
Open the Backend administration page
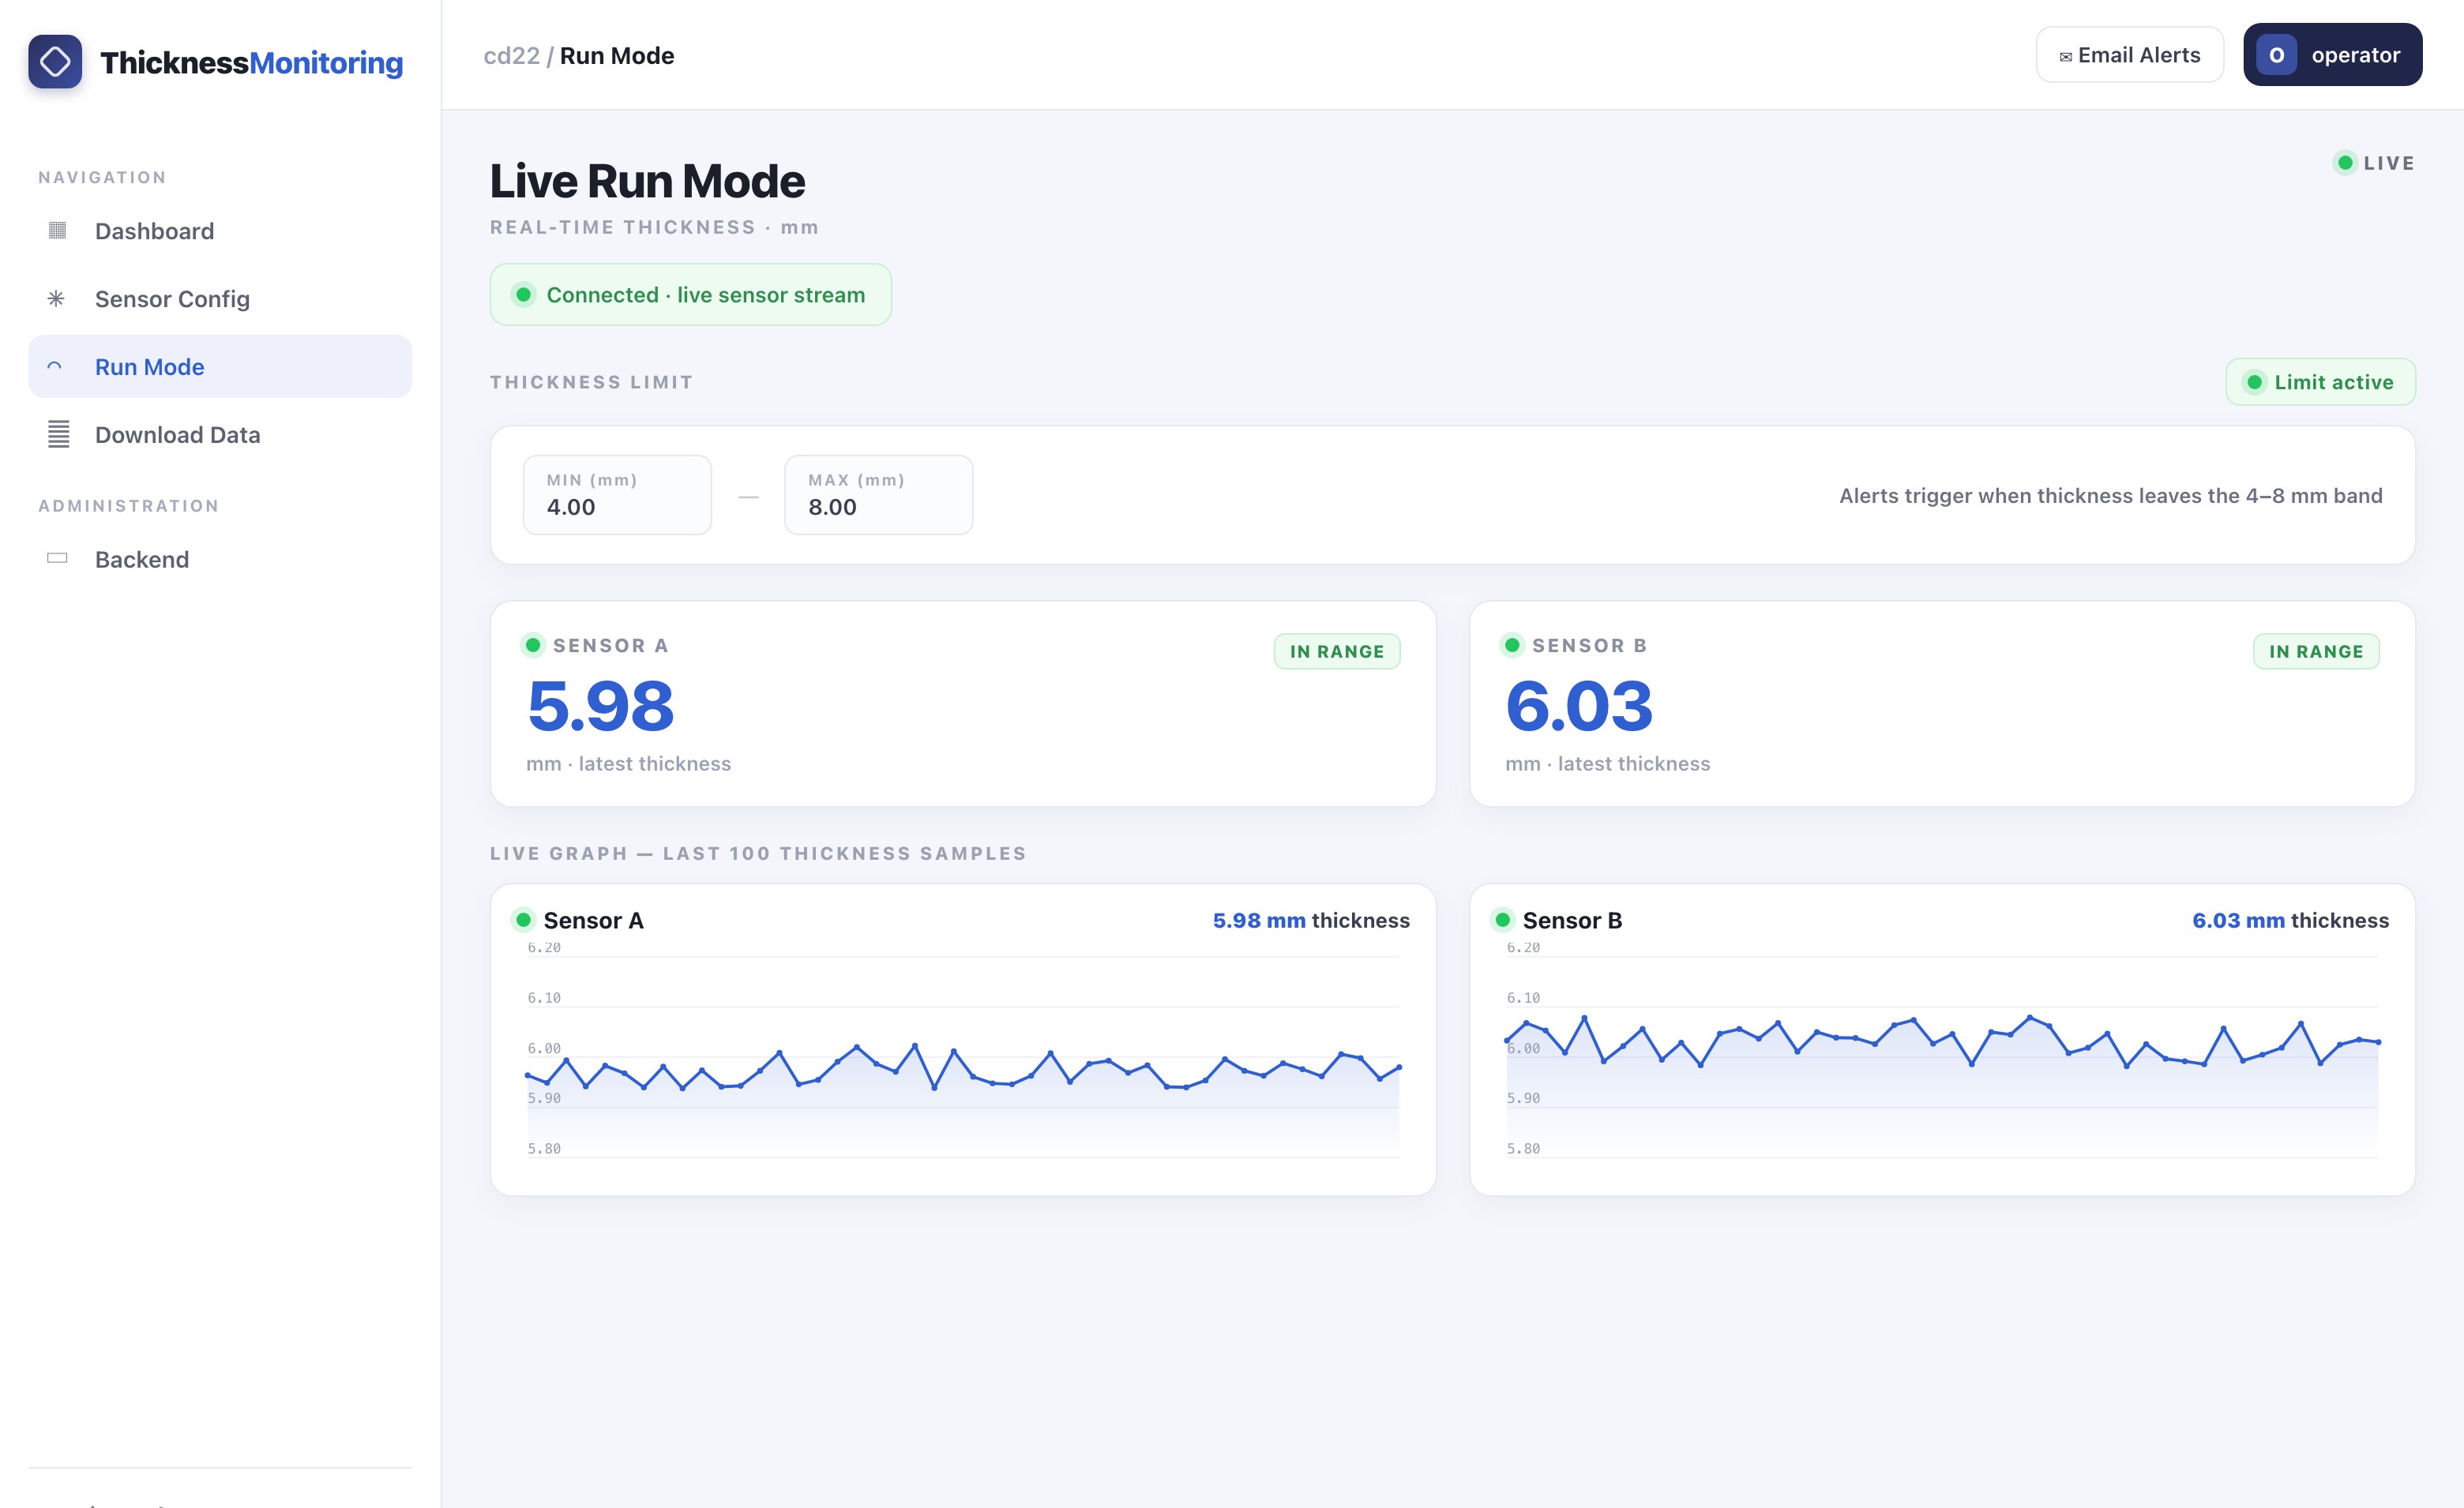coord(220,559)
